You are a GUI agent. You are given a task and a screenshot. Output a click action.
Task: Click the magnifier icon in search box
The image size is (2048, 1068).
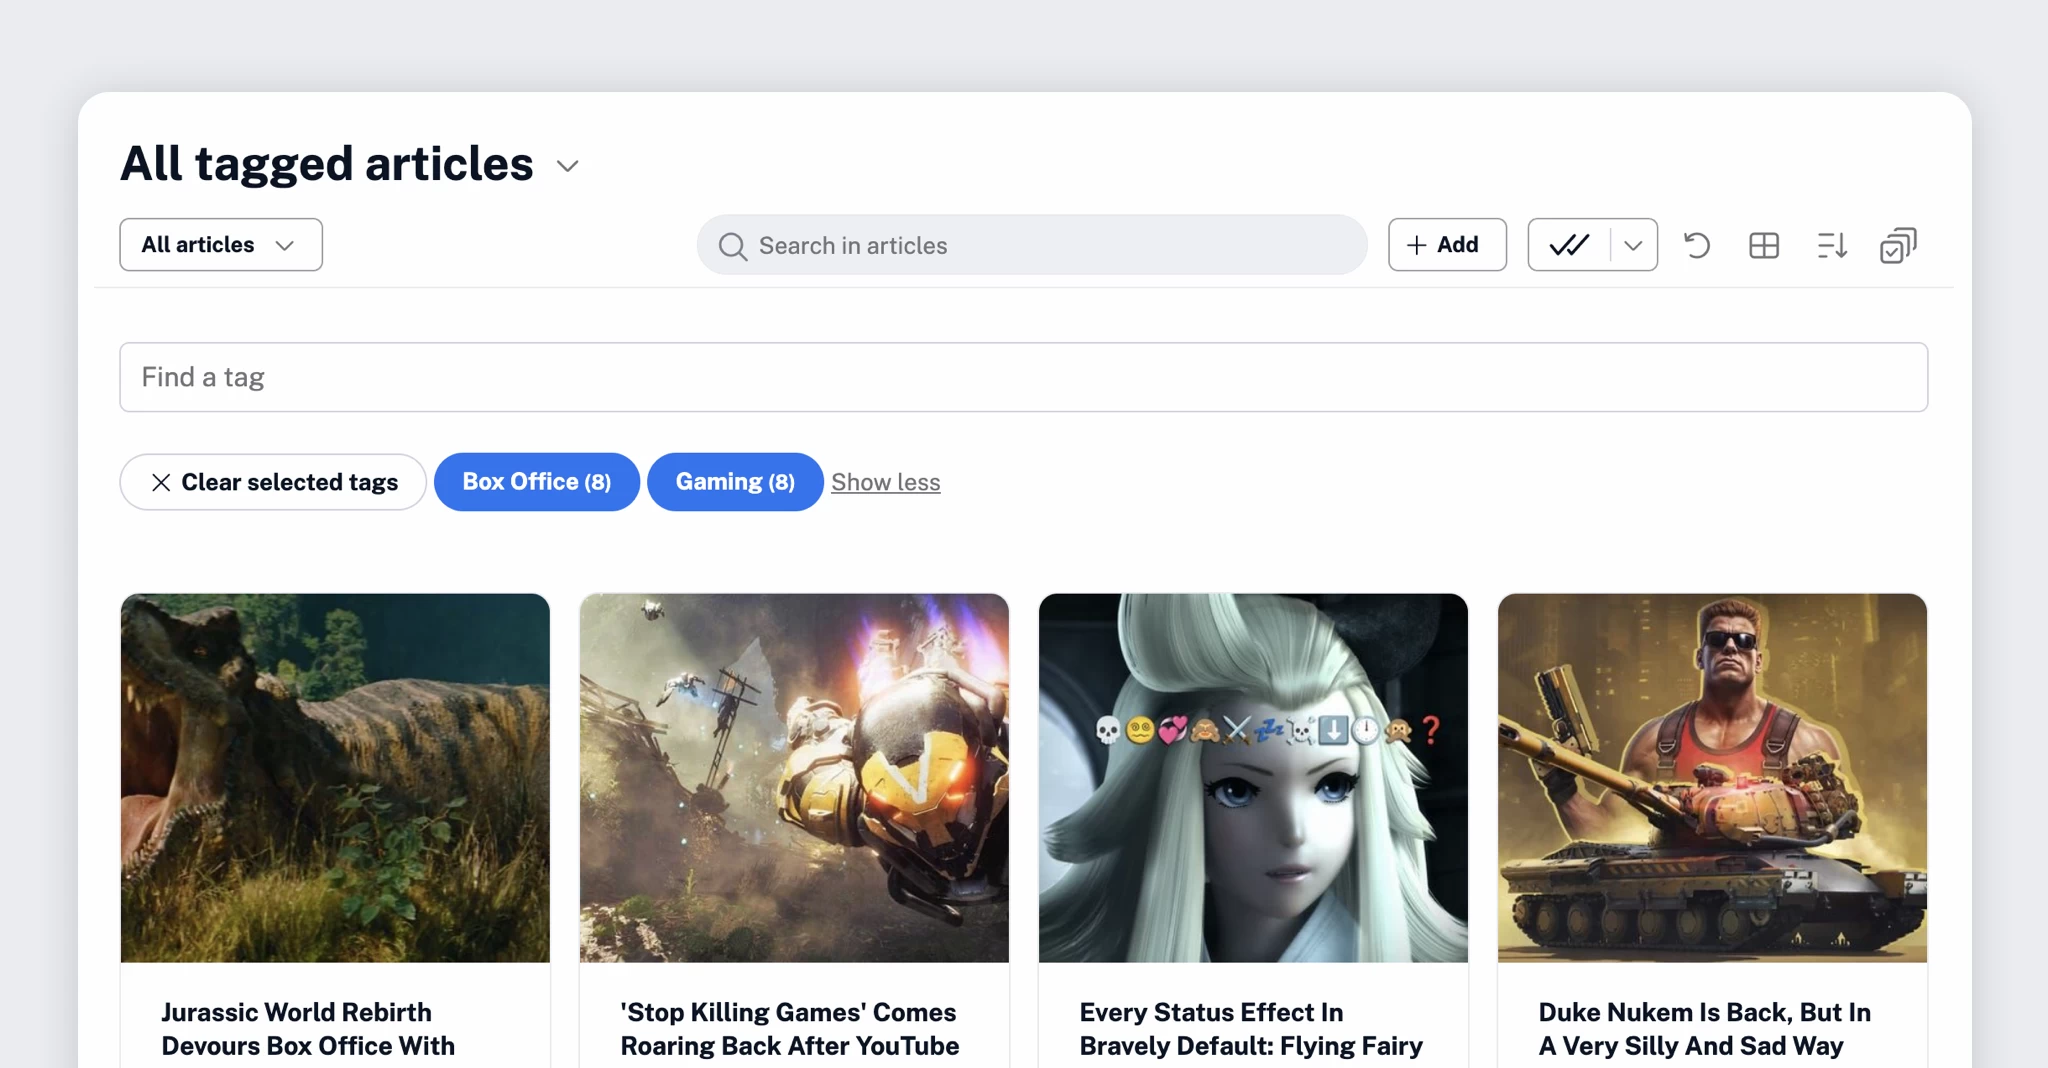coord(733,246)
